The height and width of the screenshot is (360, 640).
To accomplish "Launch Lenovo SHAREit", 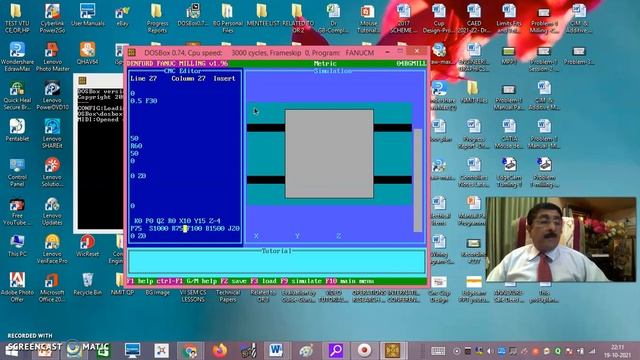I will click(52, 133).
